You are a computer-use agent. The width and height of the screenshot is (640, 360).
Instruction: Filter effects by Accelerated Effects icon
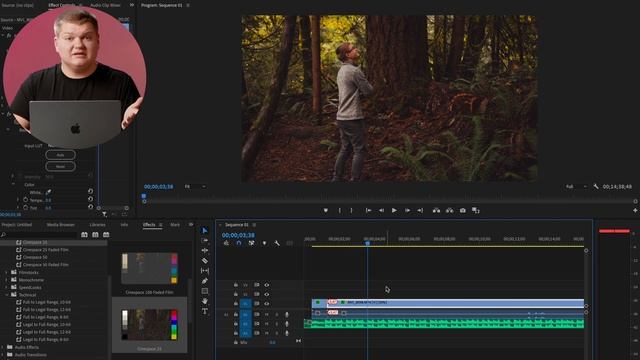click(x=84, y=235)
